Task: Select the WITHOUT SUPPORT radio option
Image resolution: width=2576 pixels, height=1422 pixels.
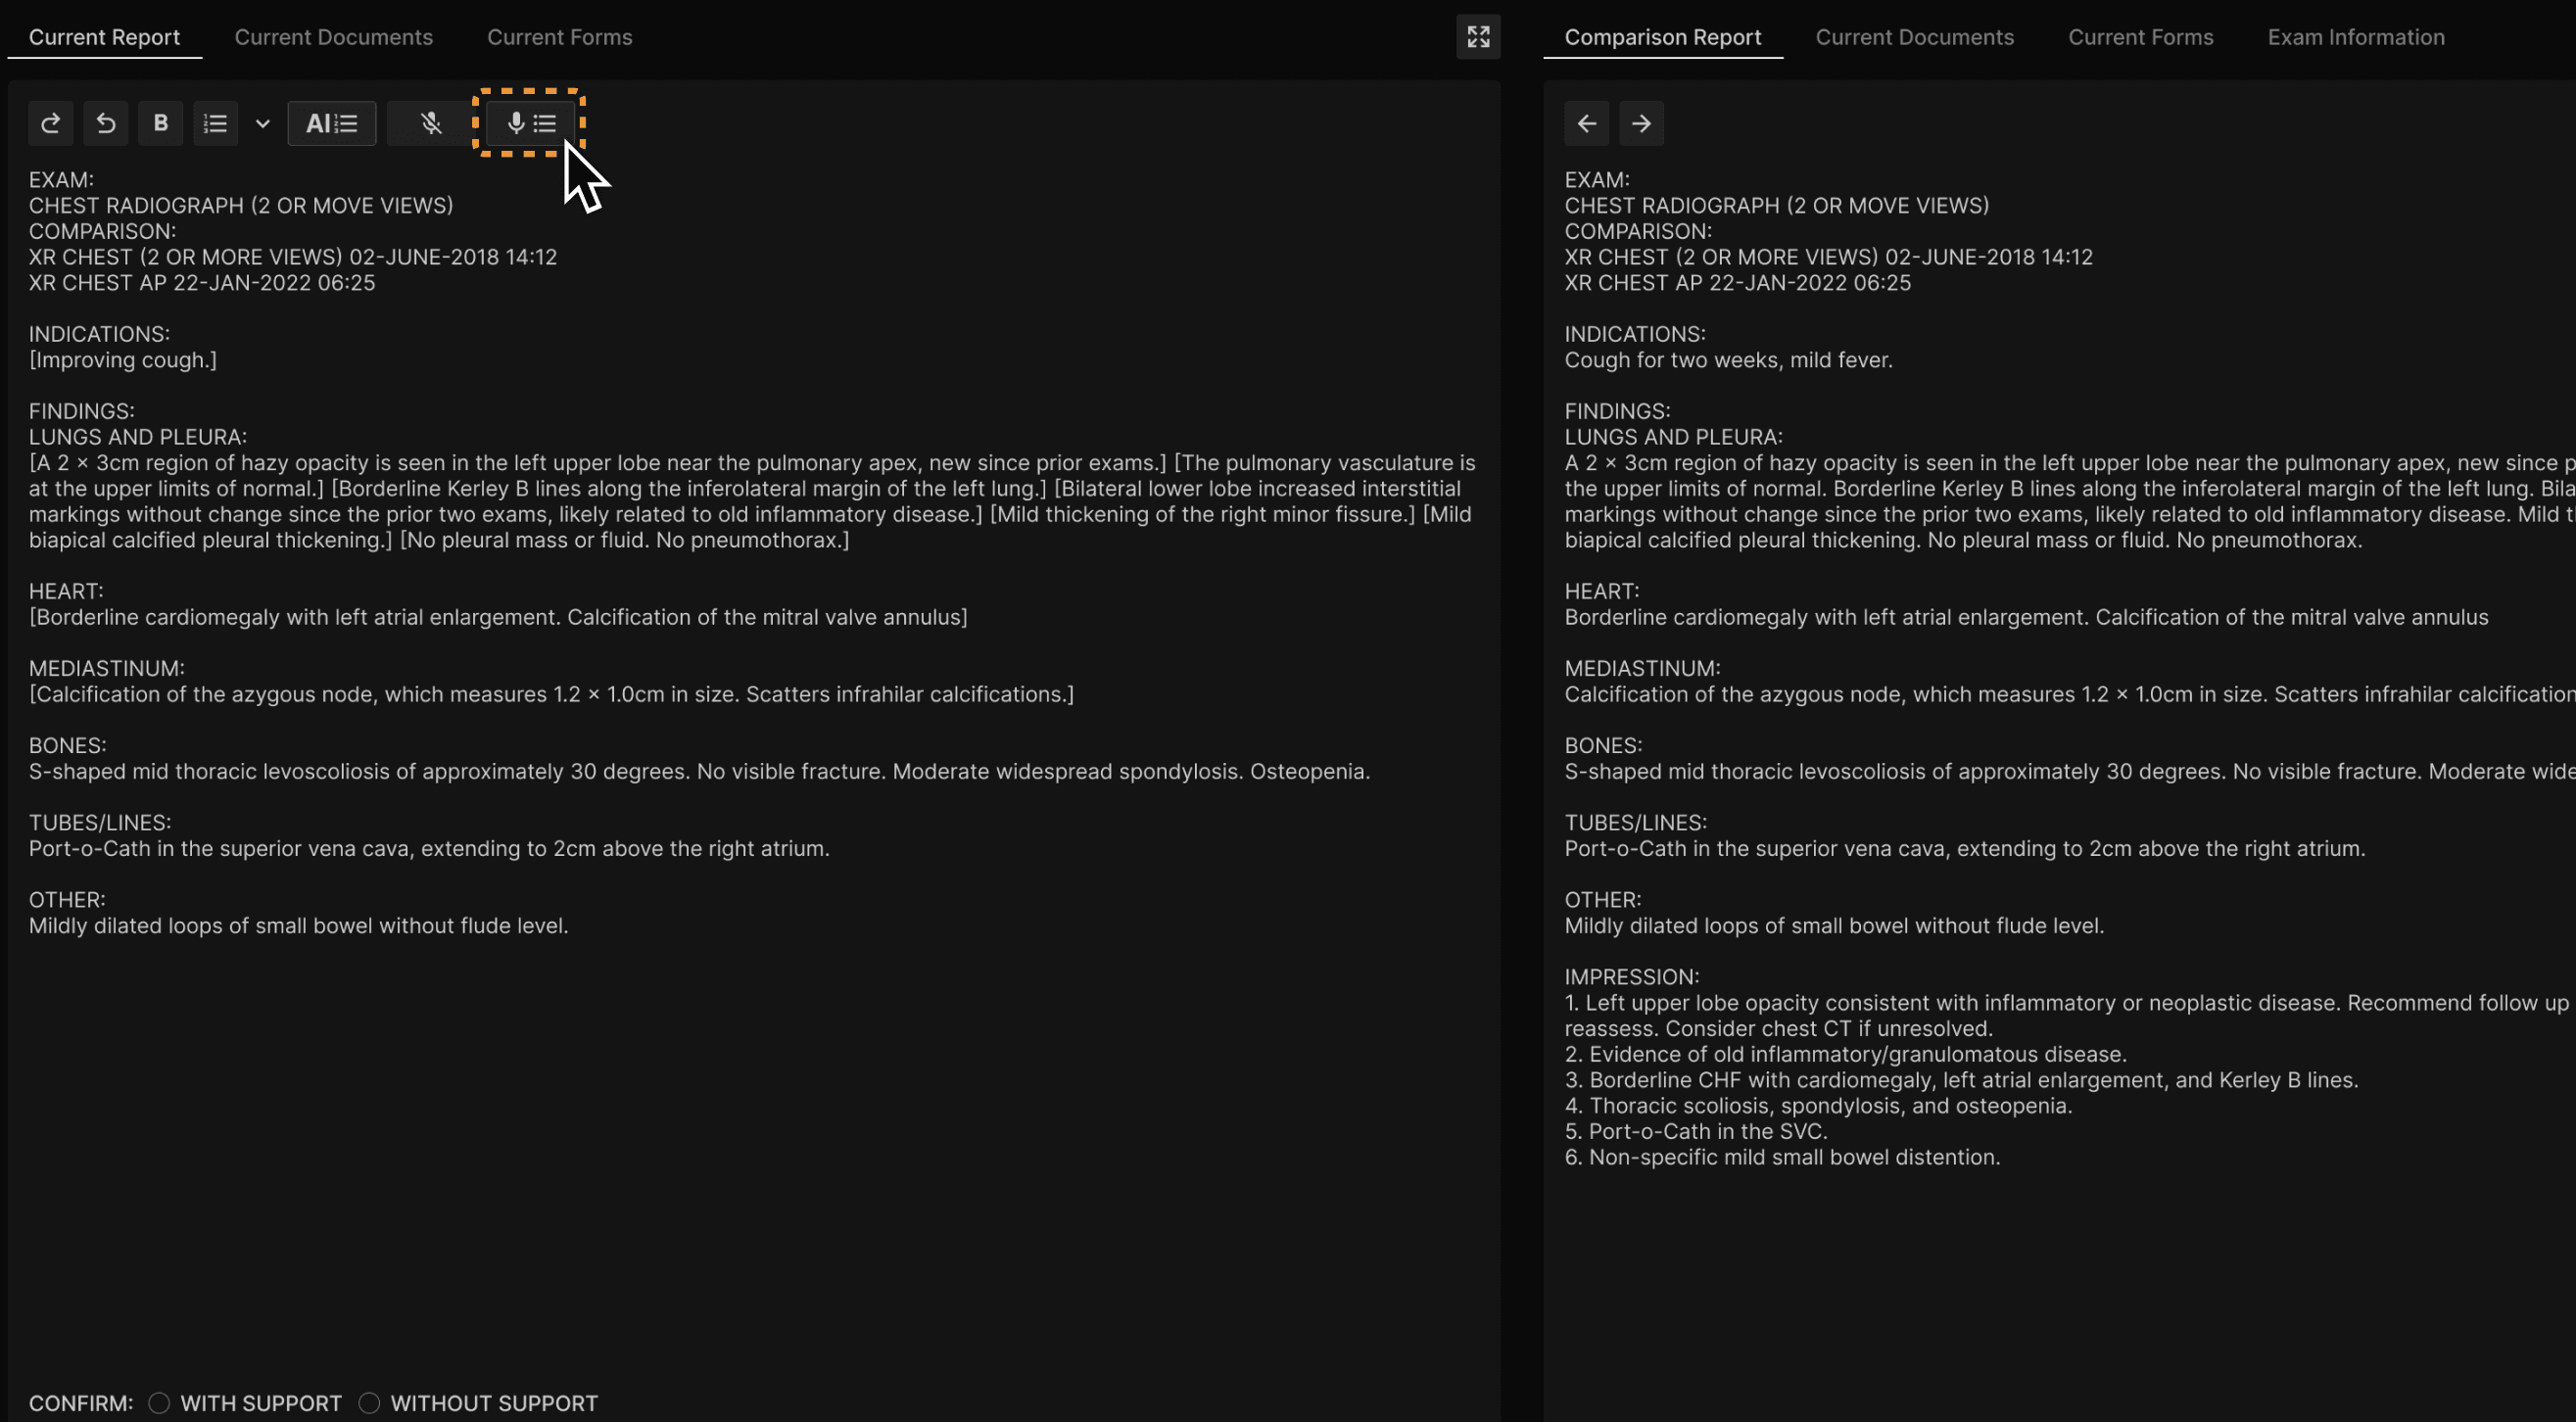Action: point(369,1403)
